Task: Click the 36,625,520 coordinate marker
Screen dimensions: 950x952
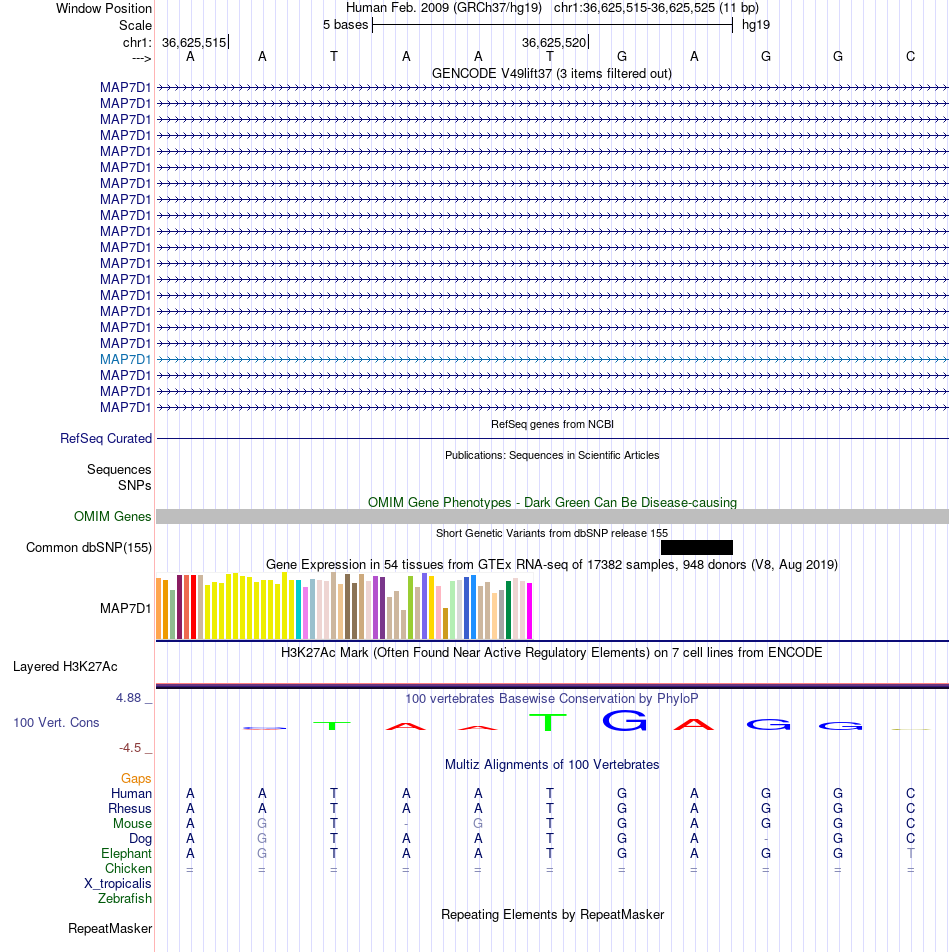Action: click(554, 42)
